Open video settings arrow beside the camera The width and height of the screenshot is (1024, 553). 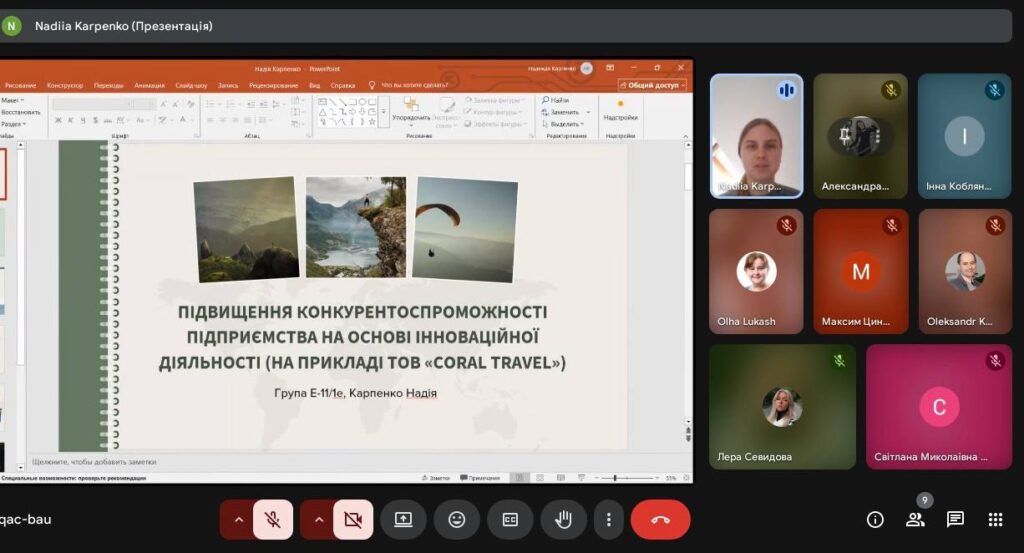(x=319, y=520)
